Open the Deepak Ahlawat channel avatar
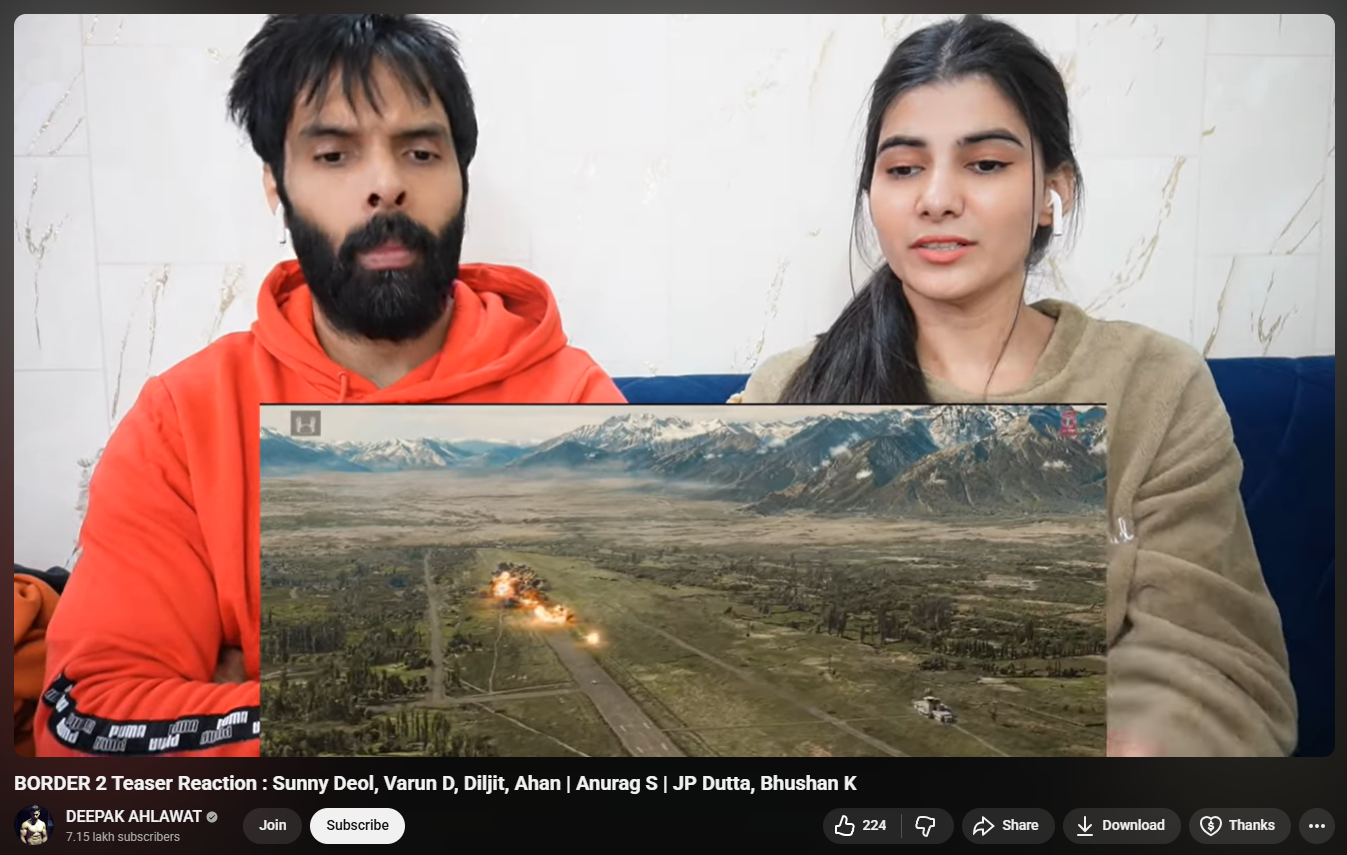Screen dimensions: 1347x855 [34, 825]
